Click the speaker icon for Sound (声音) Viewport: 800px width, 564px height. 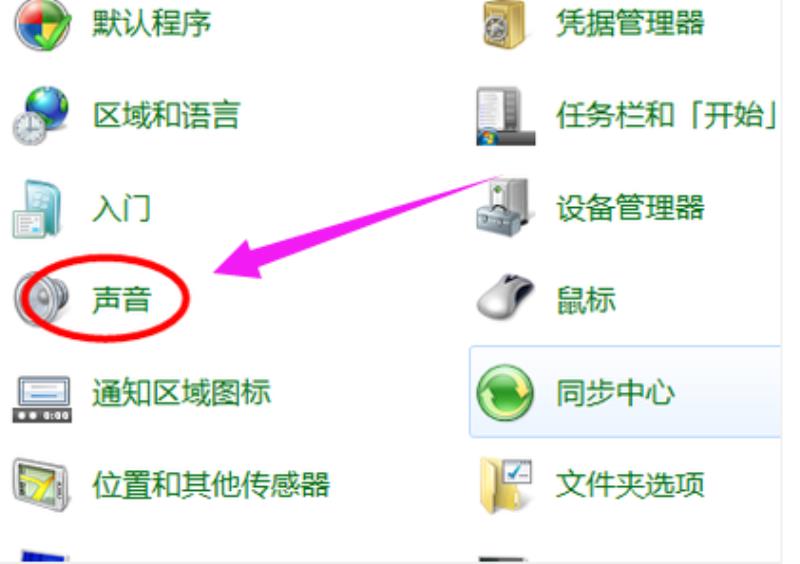click(x=42, y=299)
